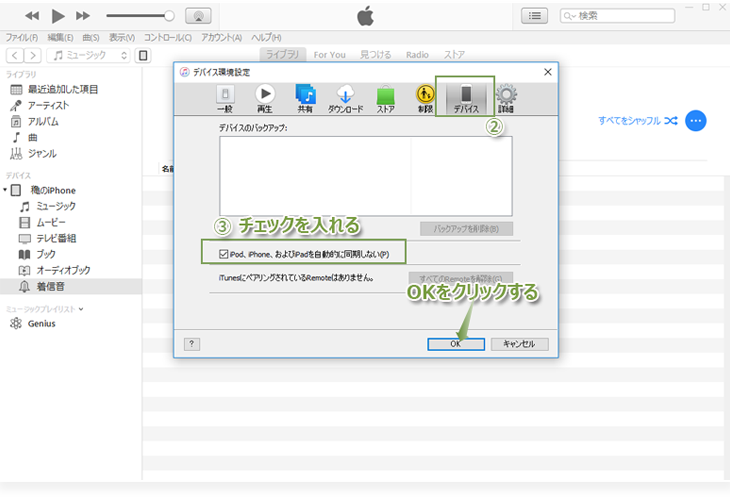Click the play button in iTunes toolbar
730x498 pixels.
(58, 16)
